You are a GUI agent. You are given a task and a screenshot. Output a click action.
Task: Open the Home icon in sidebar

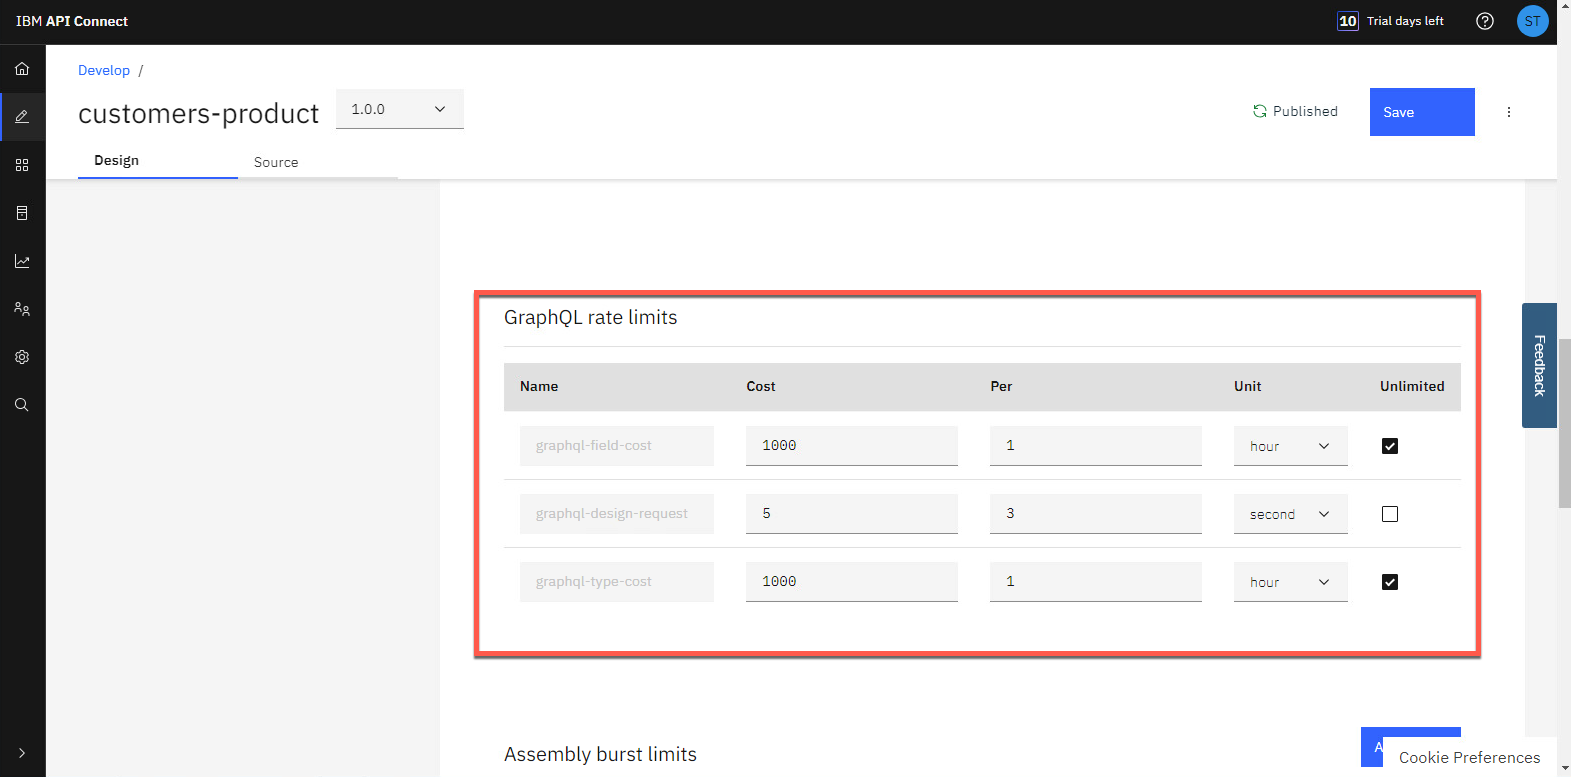pyautogui.click(x=22, y=69)
